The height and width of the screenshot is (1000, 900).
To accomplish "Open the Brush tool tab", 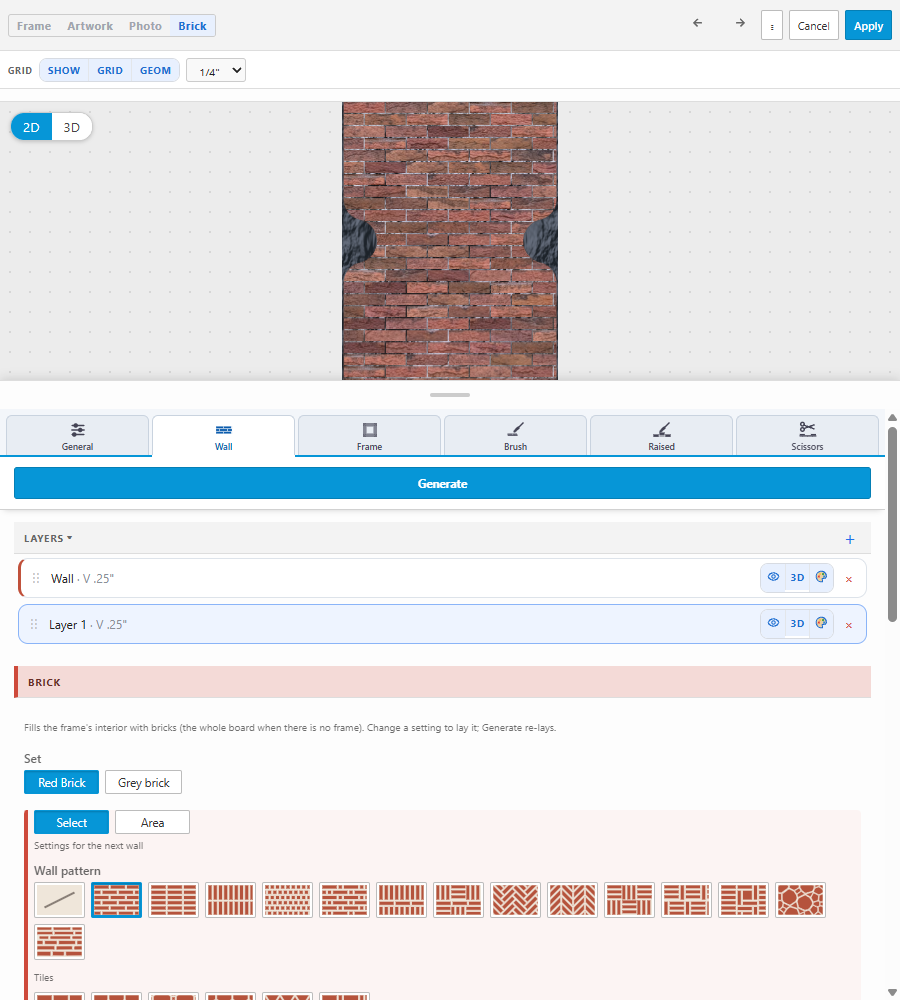I will click(x=515, y=436).
